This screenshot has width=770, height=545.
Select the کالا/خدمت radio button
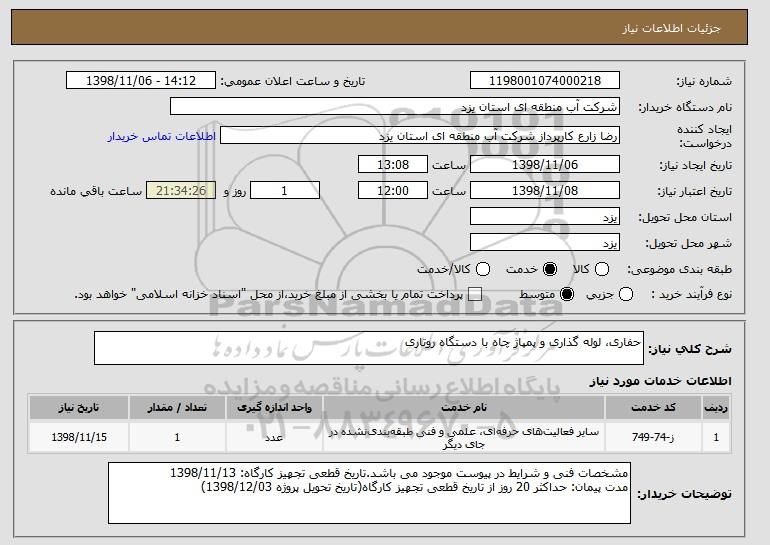(483, 269)
